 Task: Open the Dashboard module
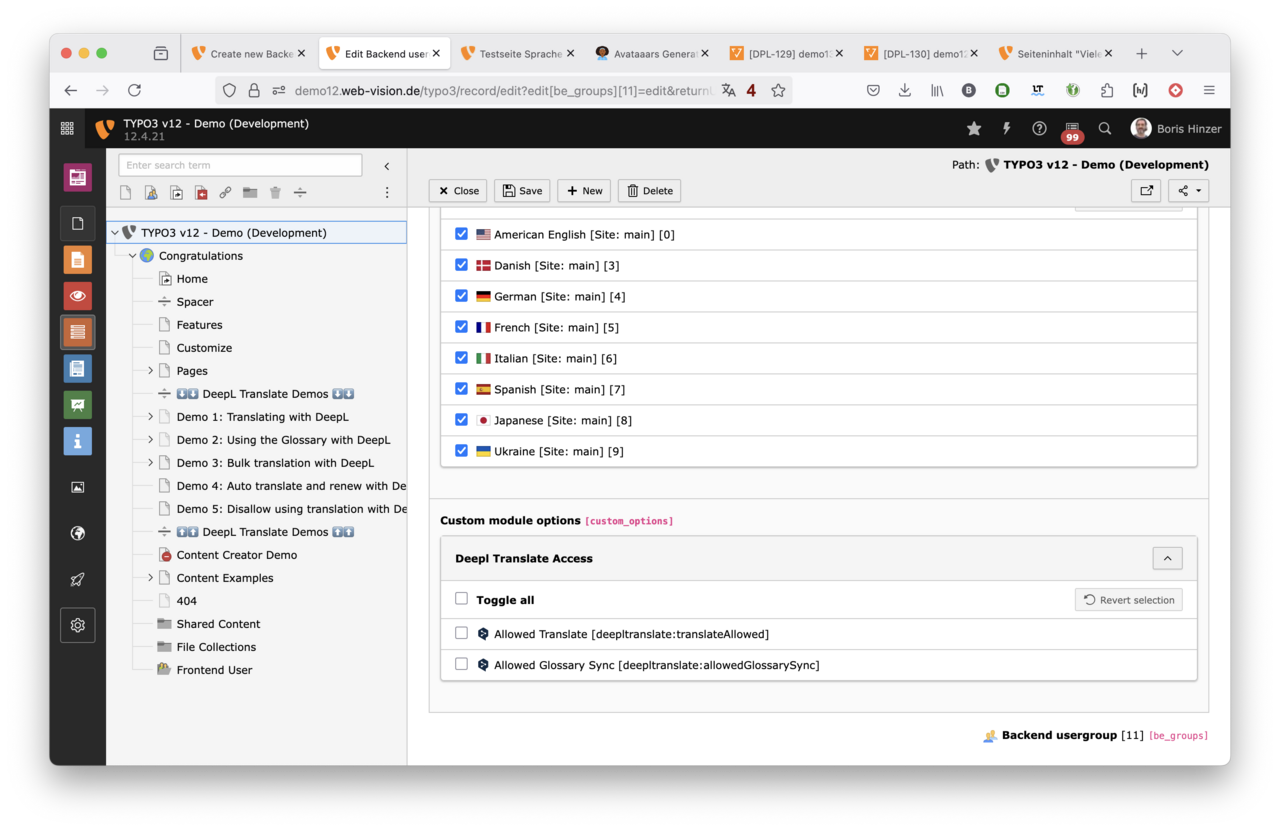coord(77,177)
